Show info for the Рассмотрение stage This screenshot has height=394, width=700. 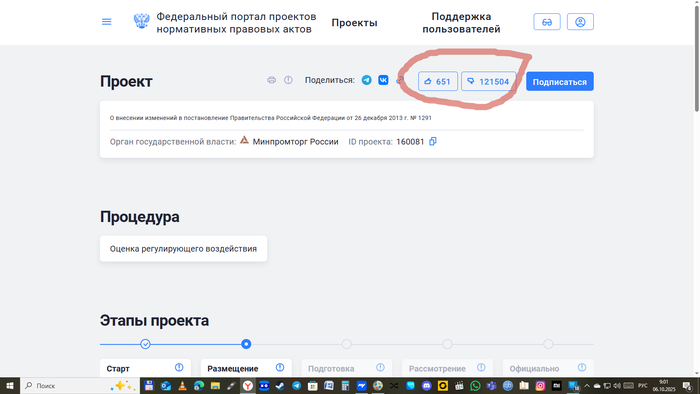(481, 368)
